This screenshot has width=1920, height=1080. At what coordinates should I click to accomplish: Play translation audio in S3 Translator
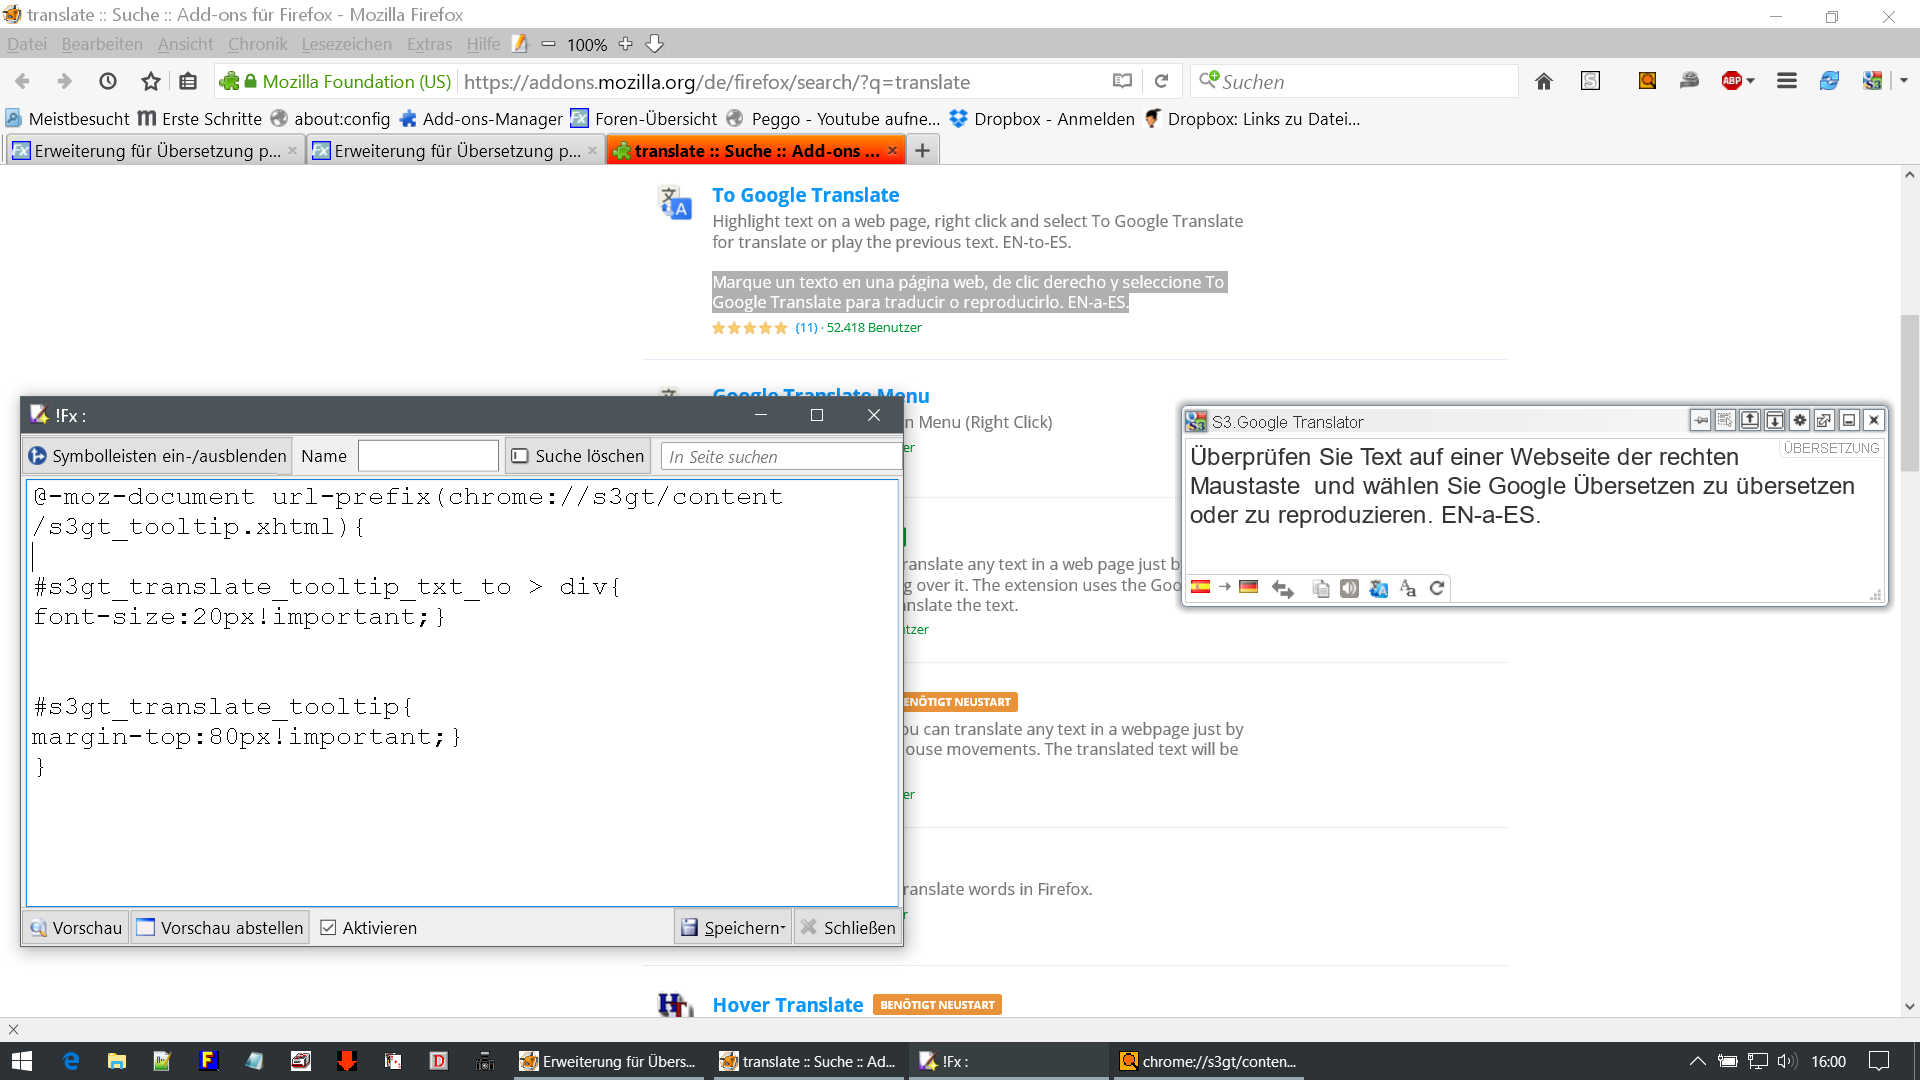click(1349, 589)
